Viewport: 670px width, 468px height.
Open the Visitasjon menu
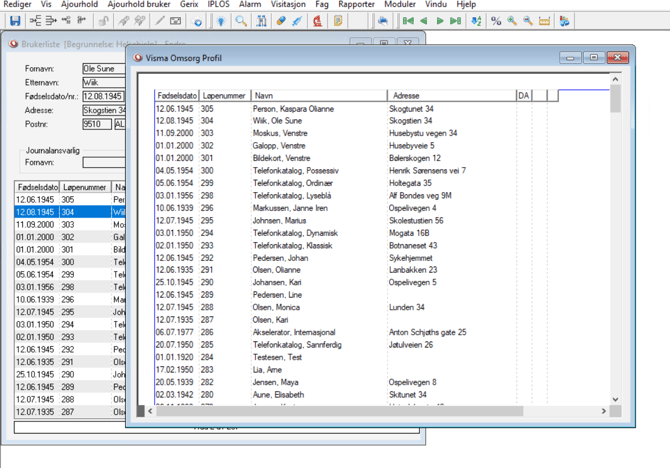pos(290,5)
